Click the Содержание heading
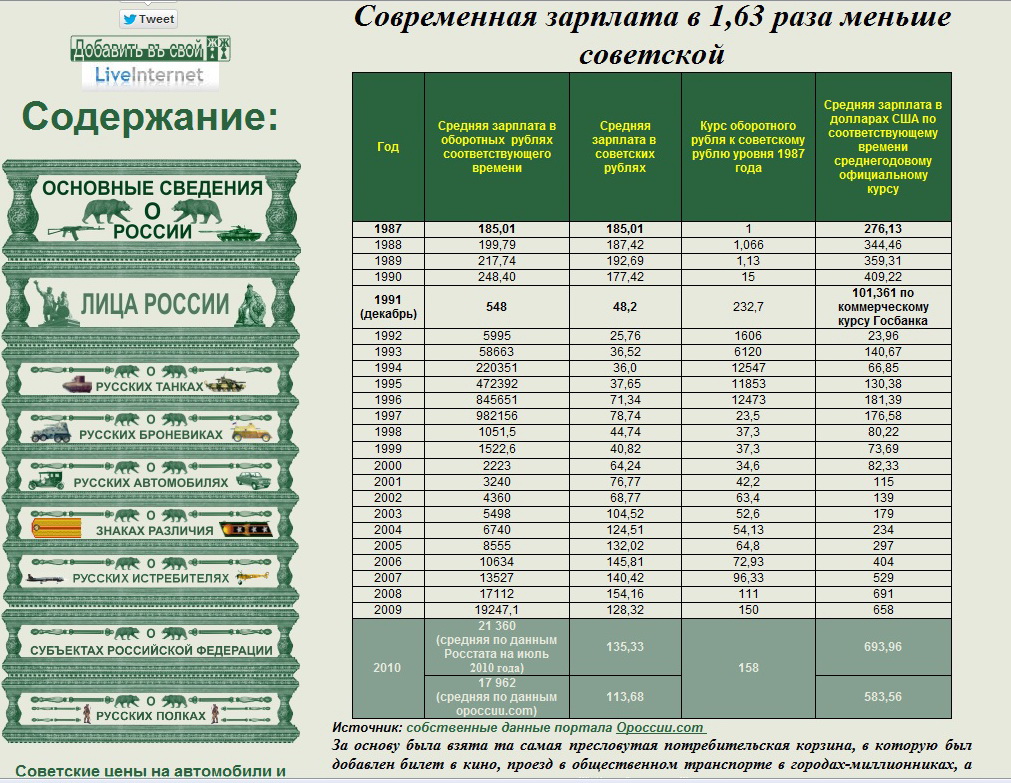This screenshot has width=1011, height=783. click(150, 117)
